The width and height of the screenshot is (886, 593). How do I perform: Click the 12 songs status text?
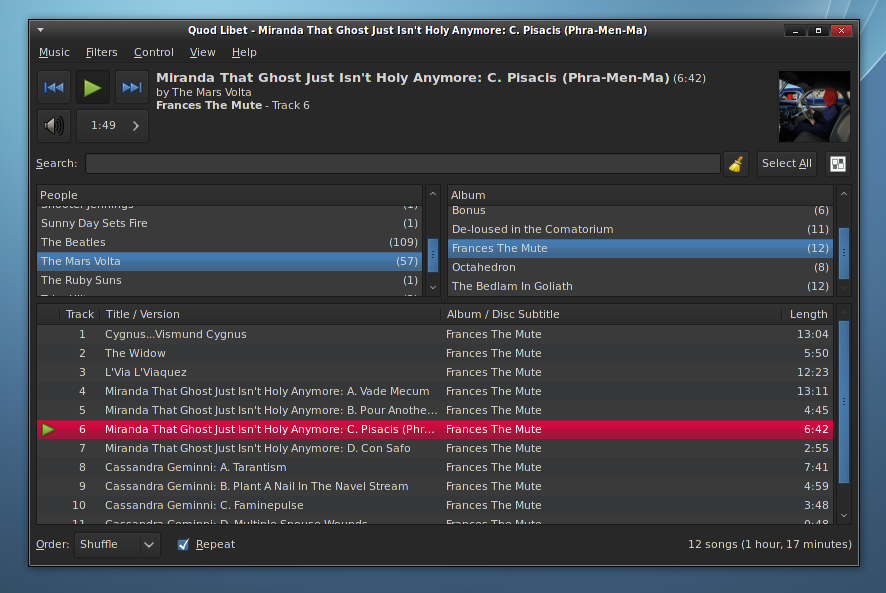769,544
